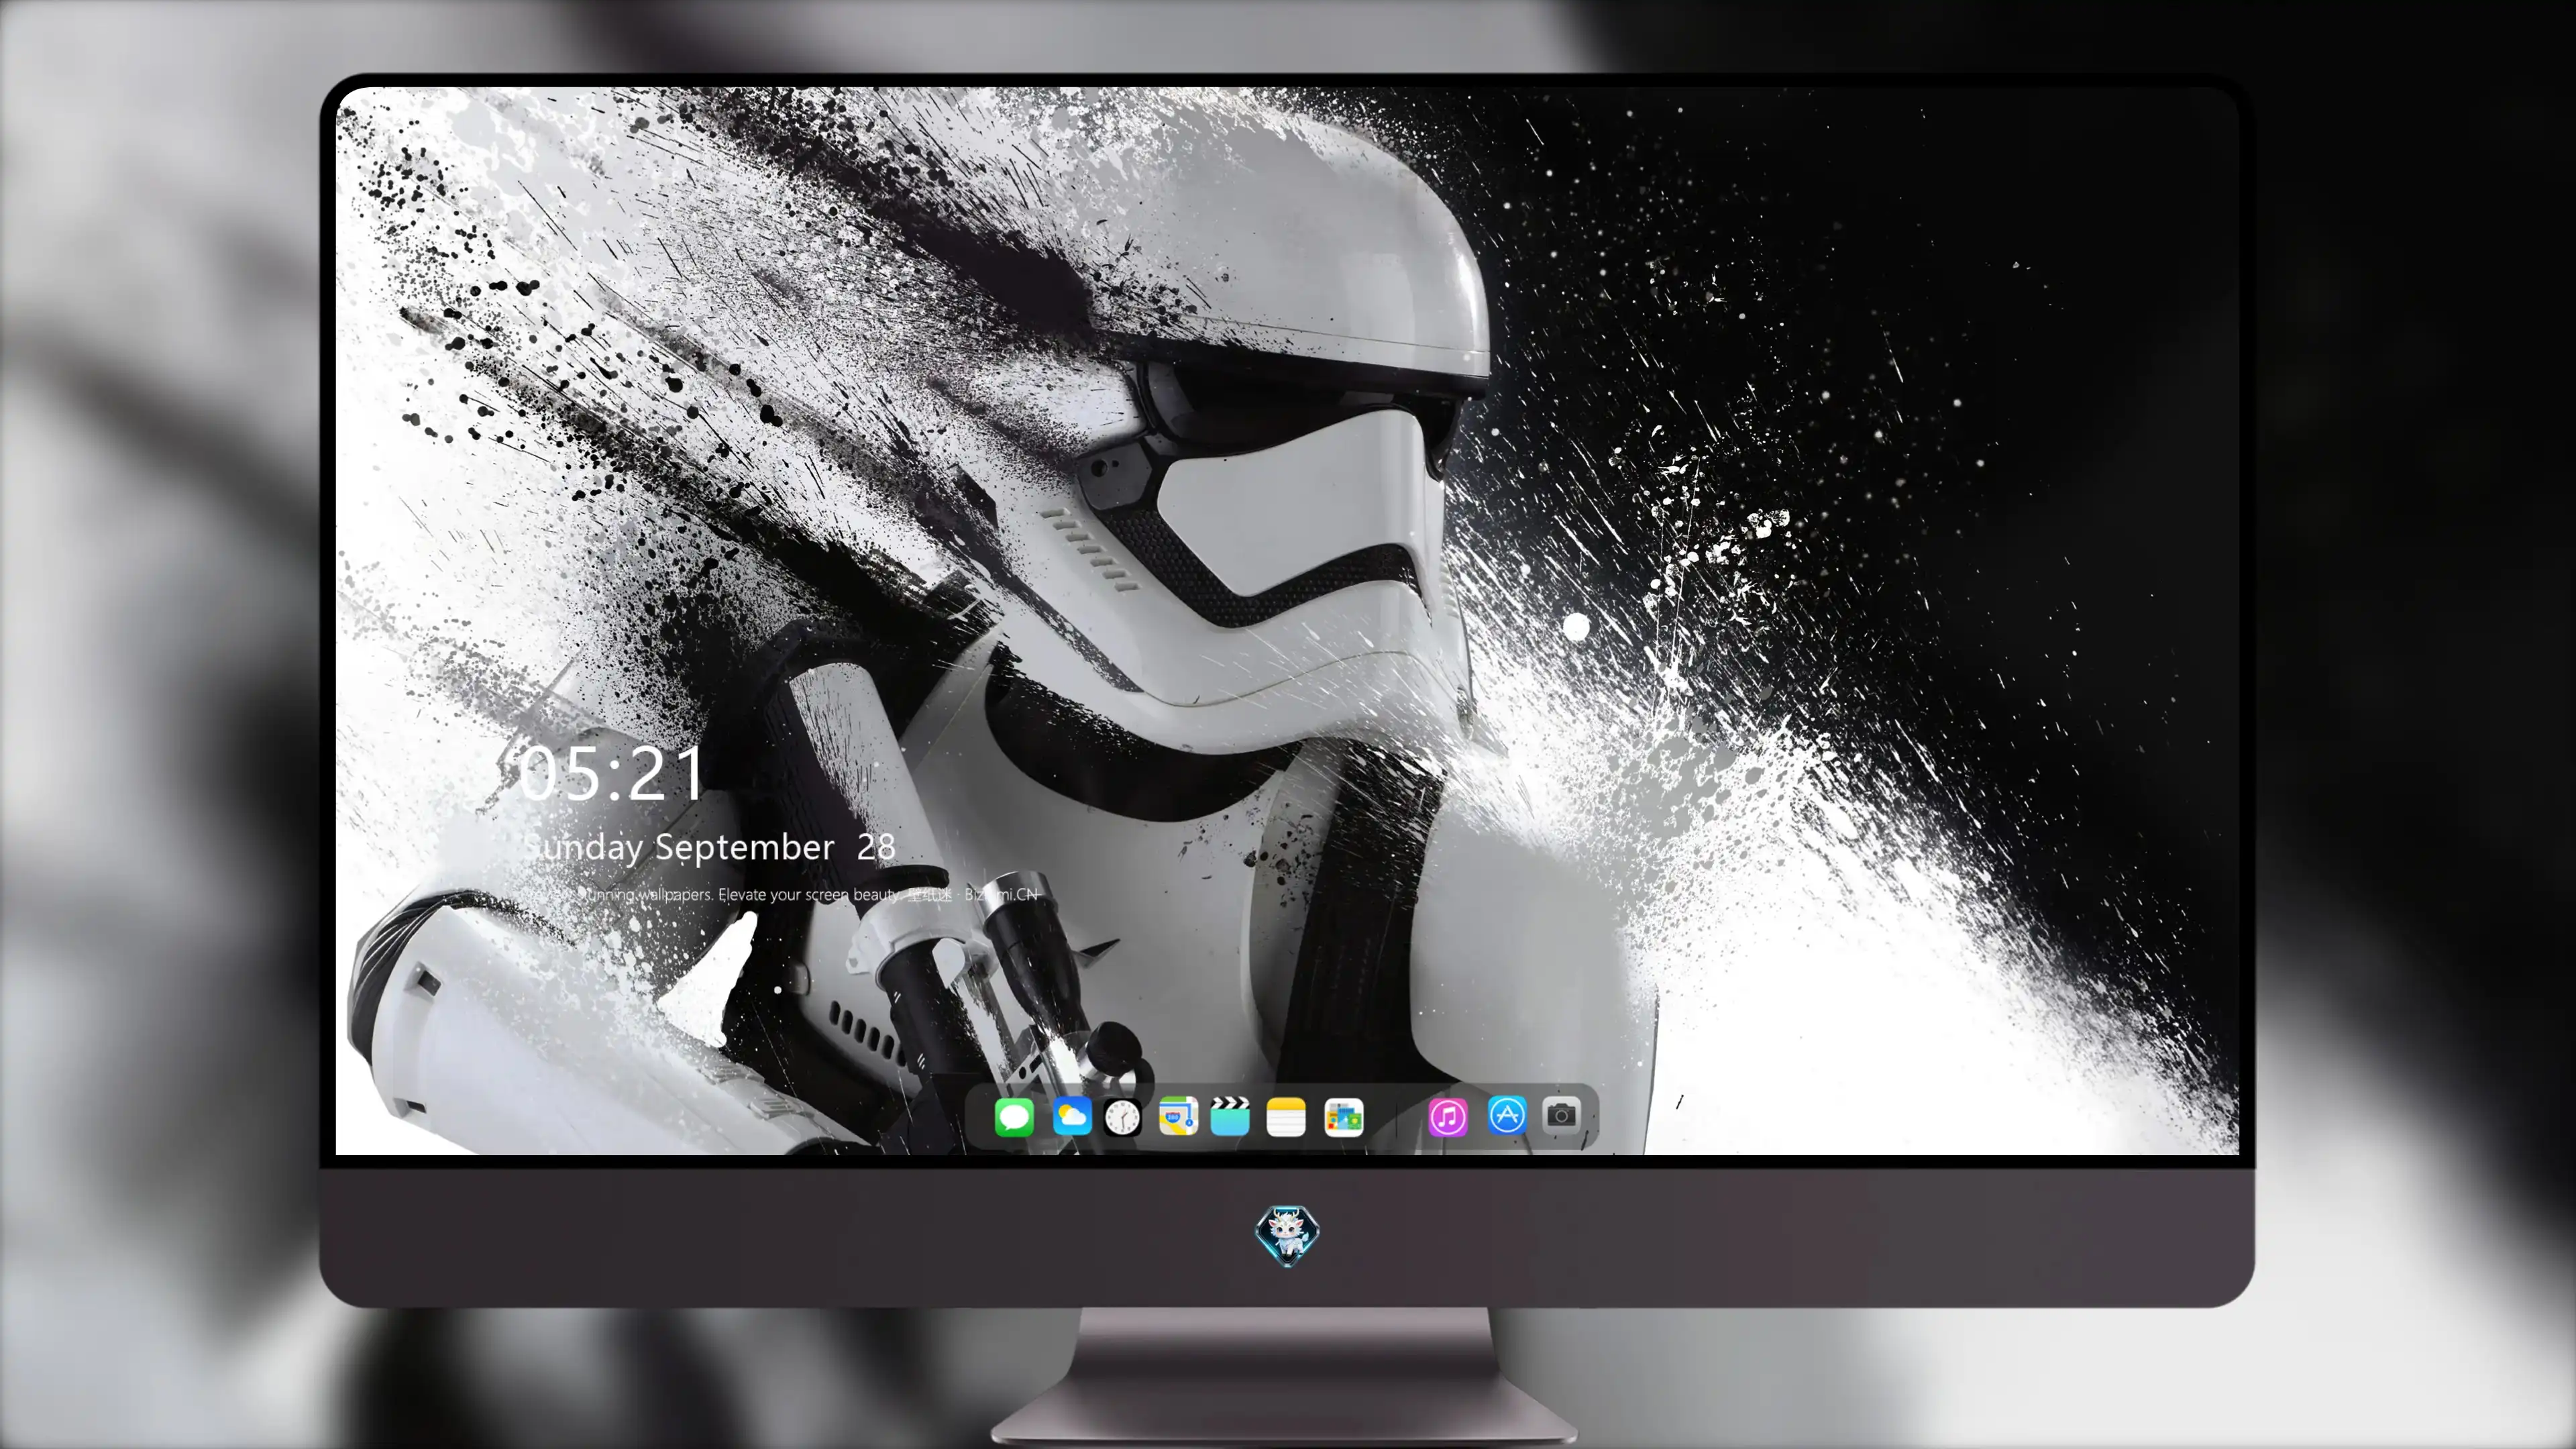Click the 05:21 clock widget
Viewport: 2576px width, 1449px height.
click(610, 773)
